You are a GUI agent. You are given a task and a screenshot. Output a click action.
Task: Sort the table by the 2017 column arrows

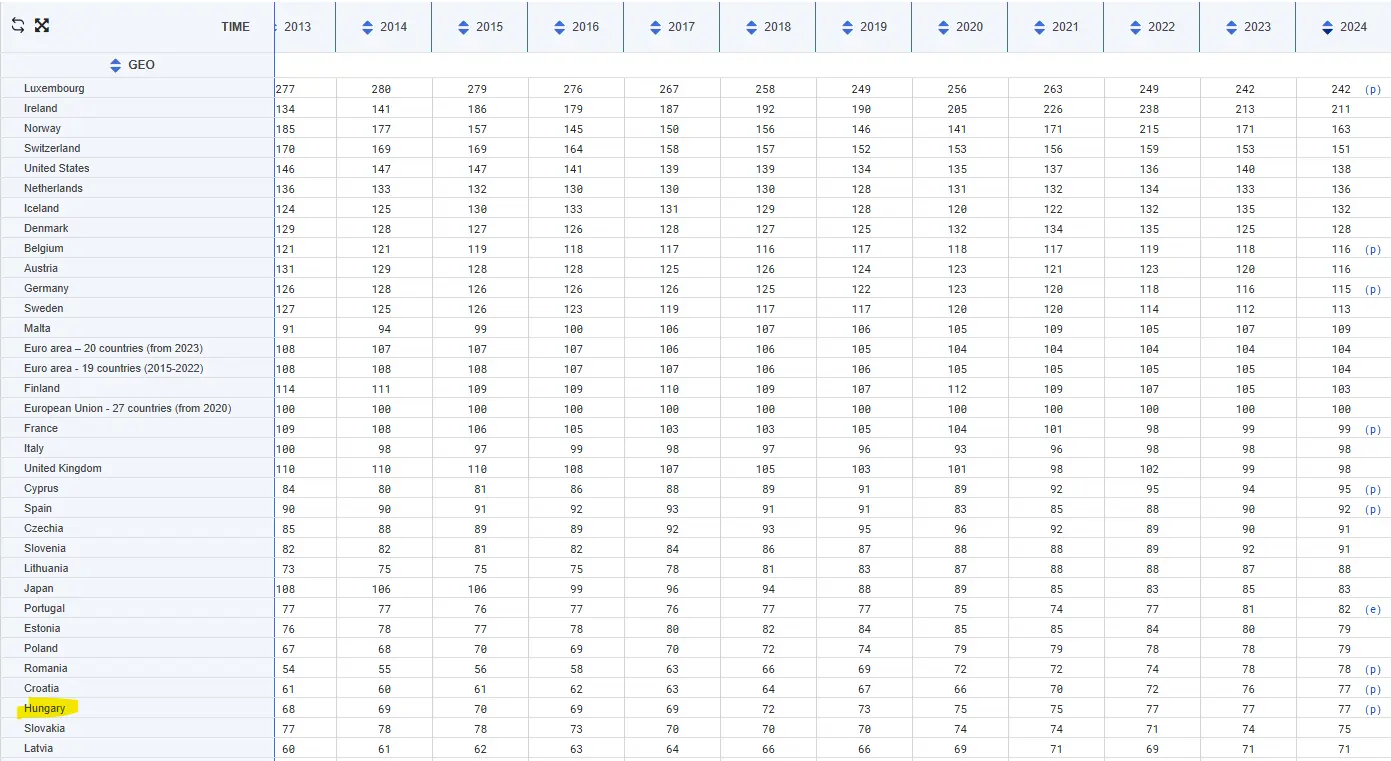tap(655, 27)
